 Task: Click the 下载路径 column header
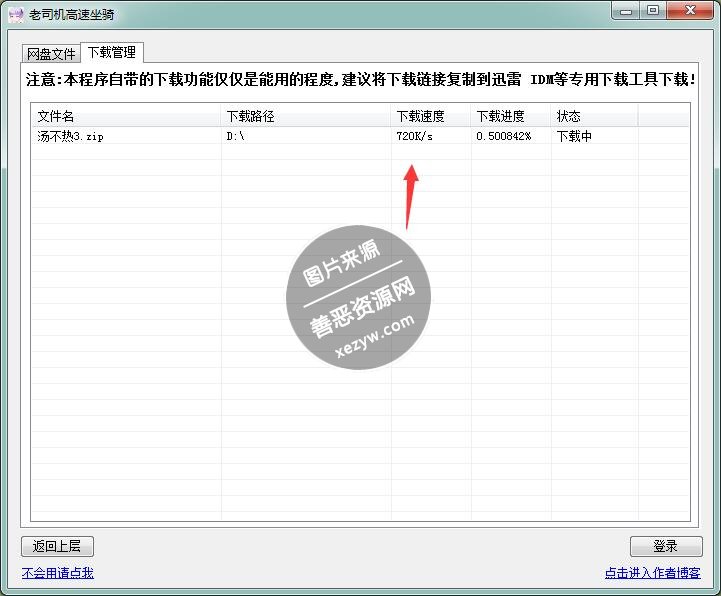coord(306,116)
